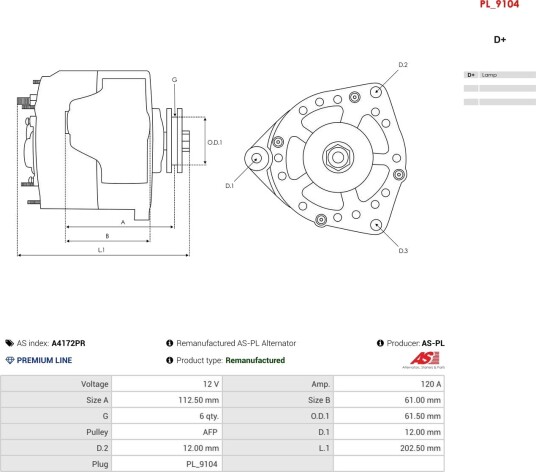Click the D.3 label on the diagram
The width and height of the screenshot is (536, 472).
(x=403, y=251)
